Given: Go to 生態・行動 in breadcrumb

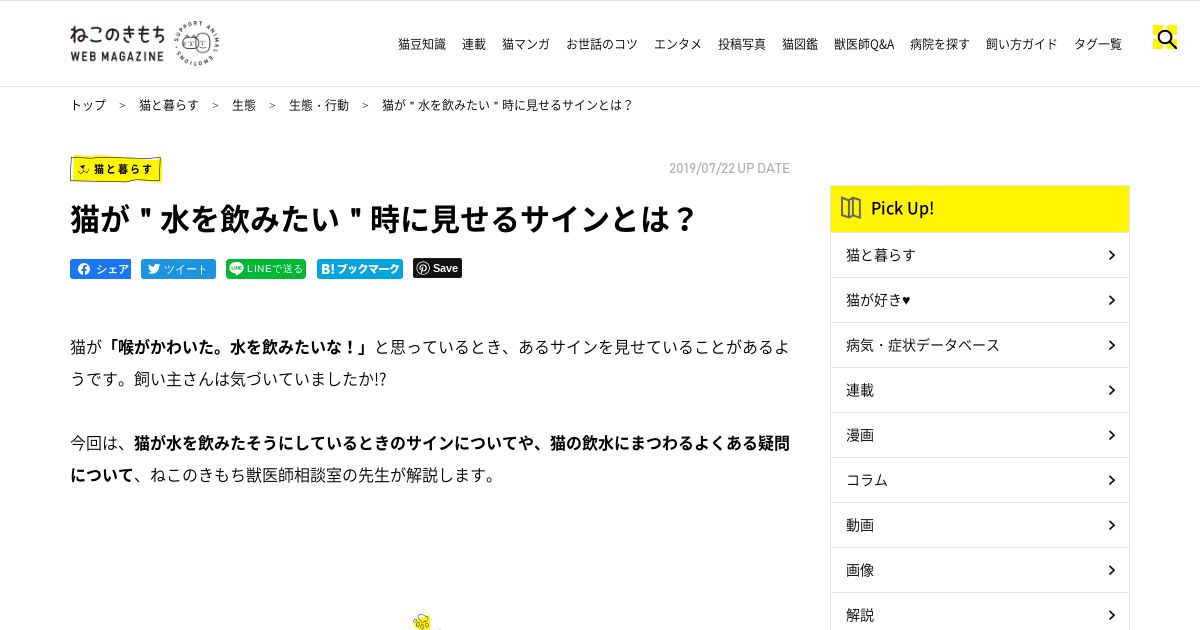Looking at the screenshot, I should pyautogui.click(x=319, y=105).
